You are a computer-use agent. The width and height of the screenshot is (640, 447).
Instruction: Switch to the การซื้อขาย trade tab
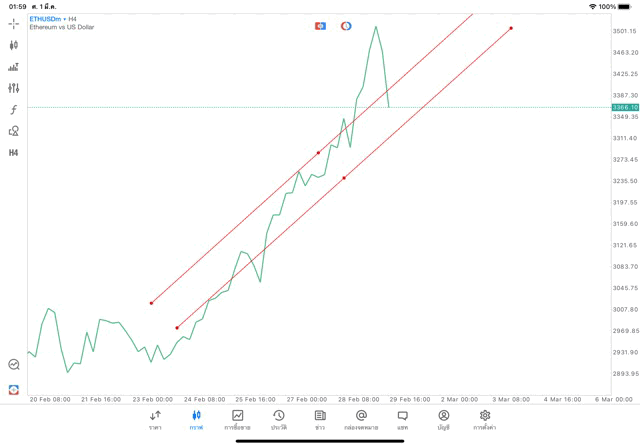(238, 419)
